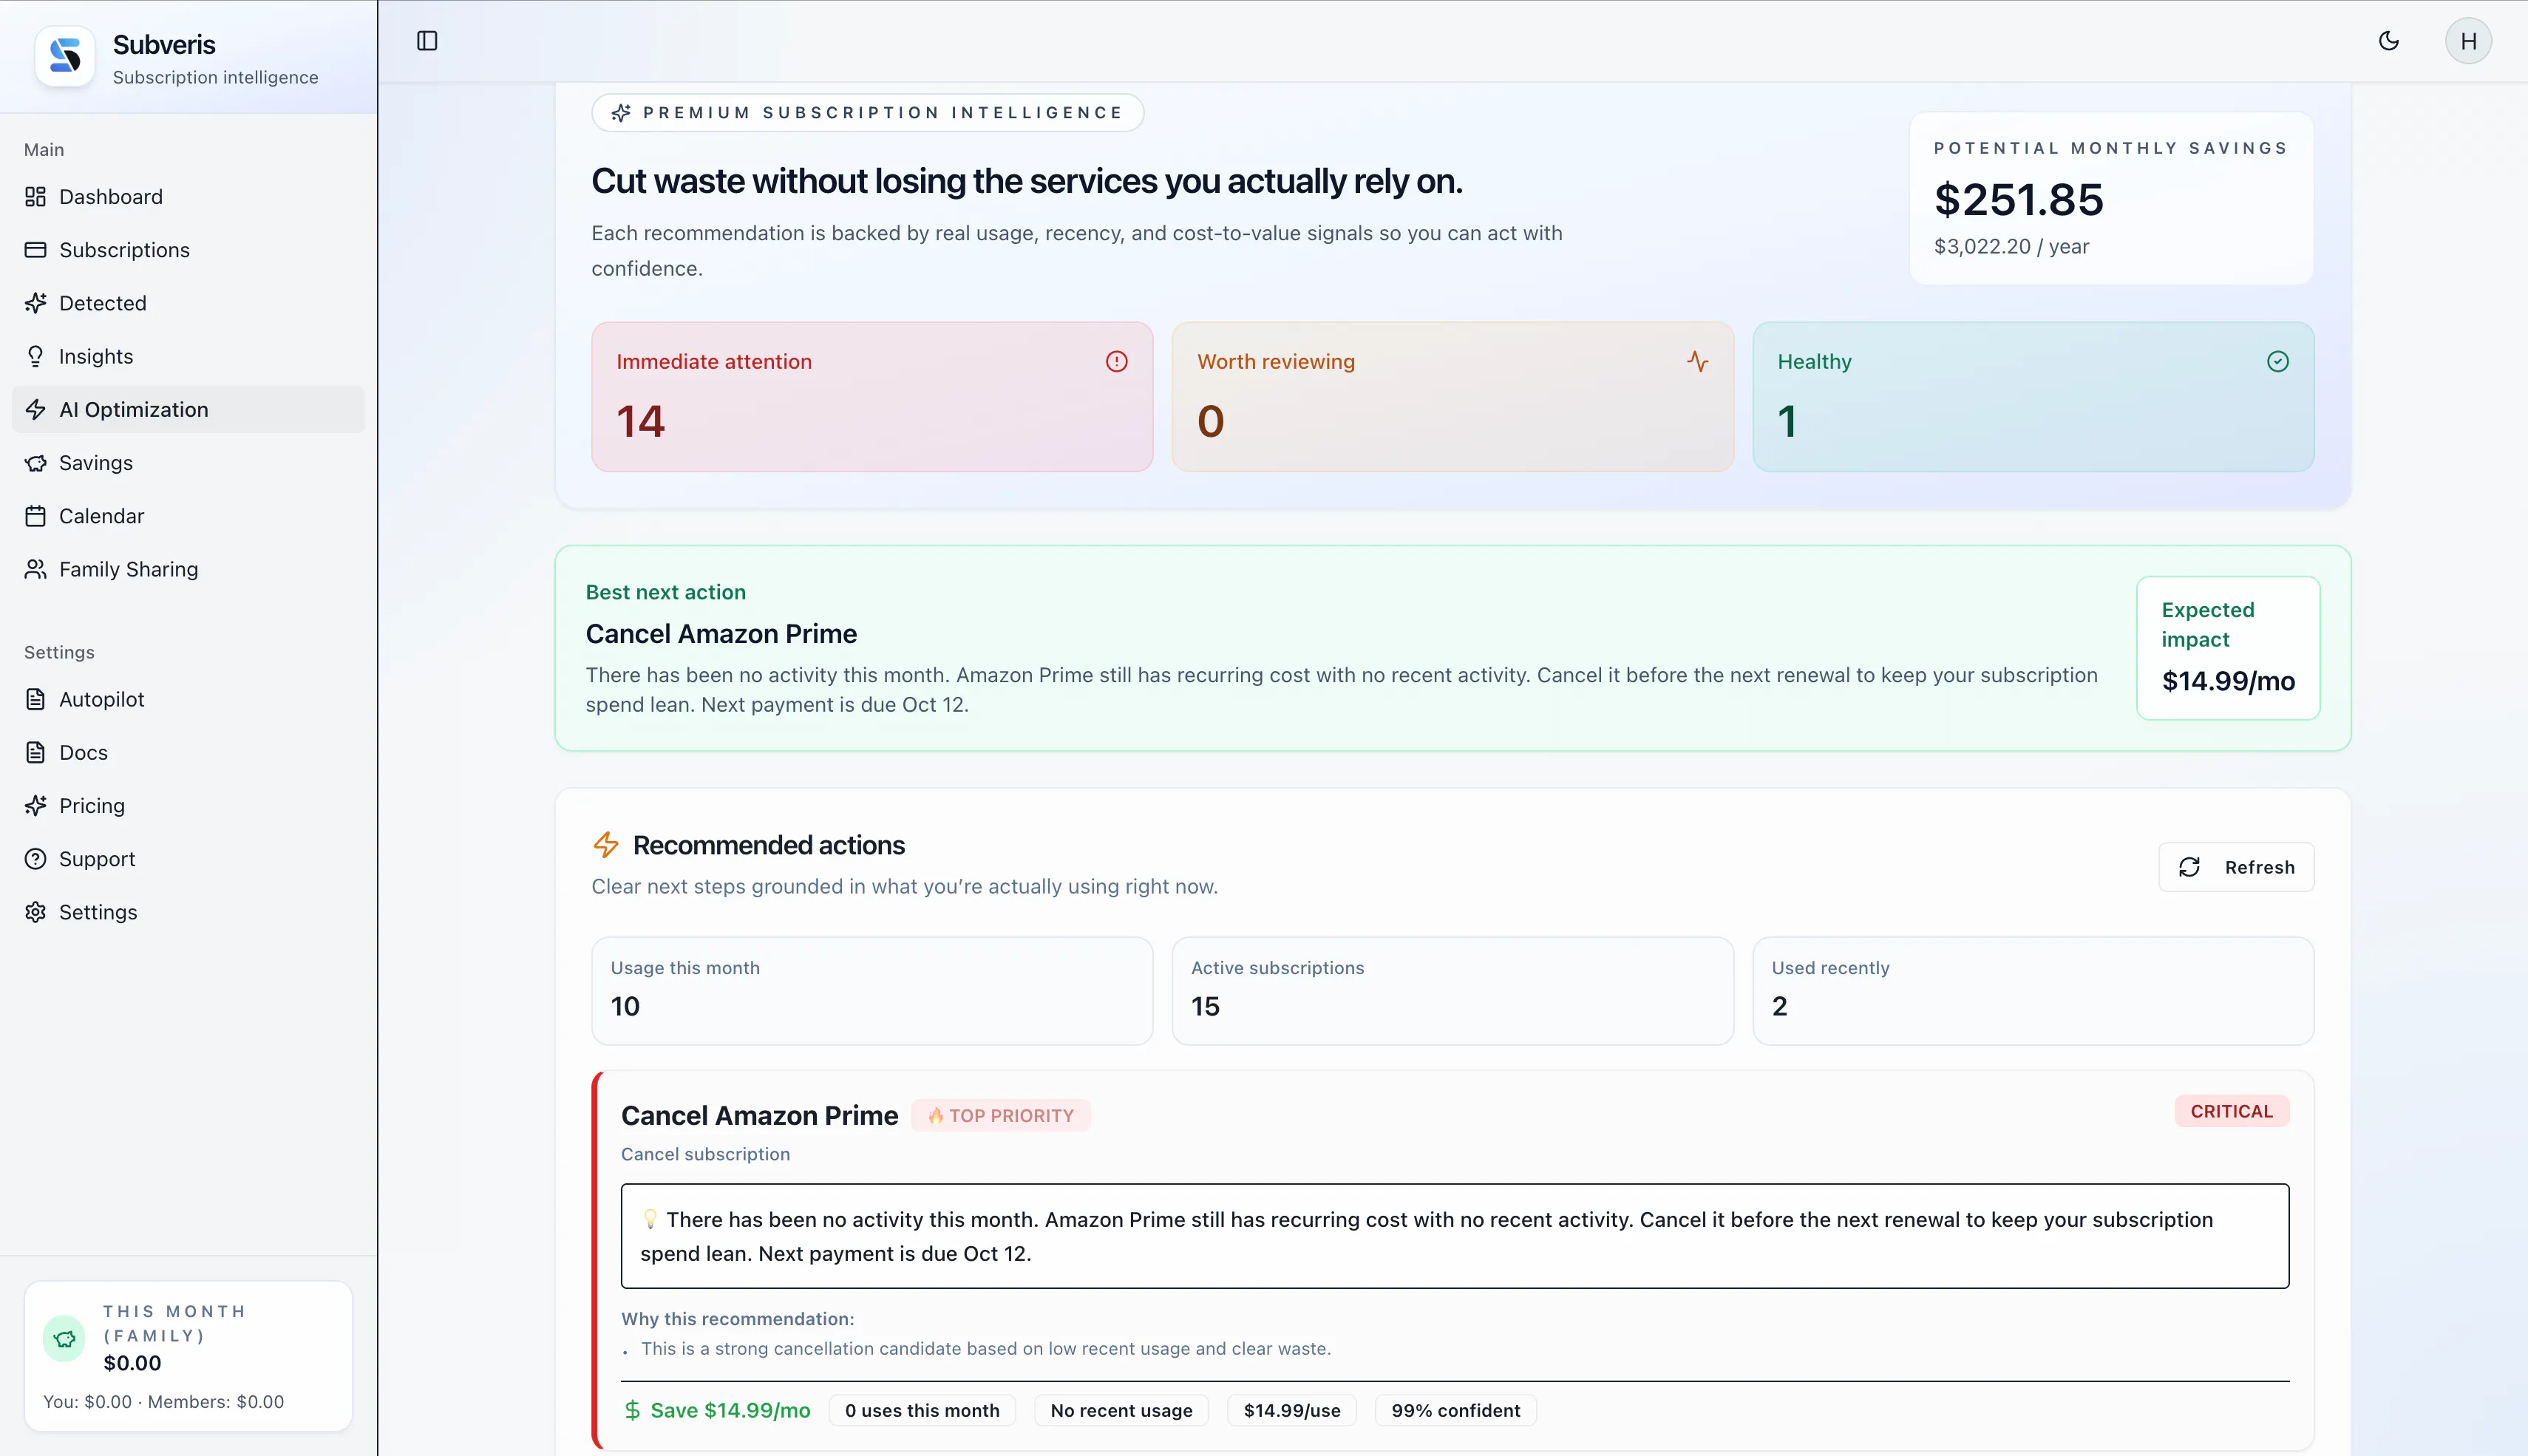This screenshot has height=1456, width=2528.
Task: Click the Settings gear icon
Action: click(35, 912)
